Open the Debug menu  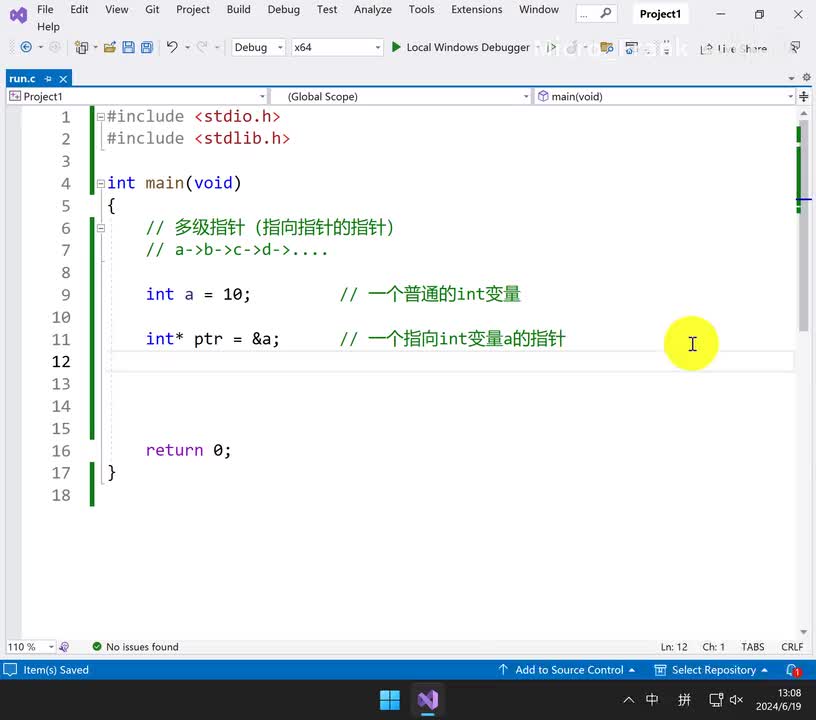(284, 9)
